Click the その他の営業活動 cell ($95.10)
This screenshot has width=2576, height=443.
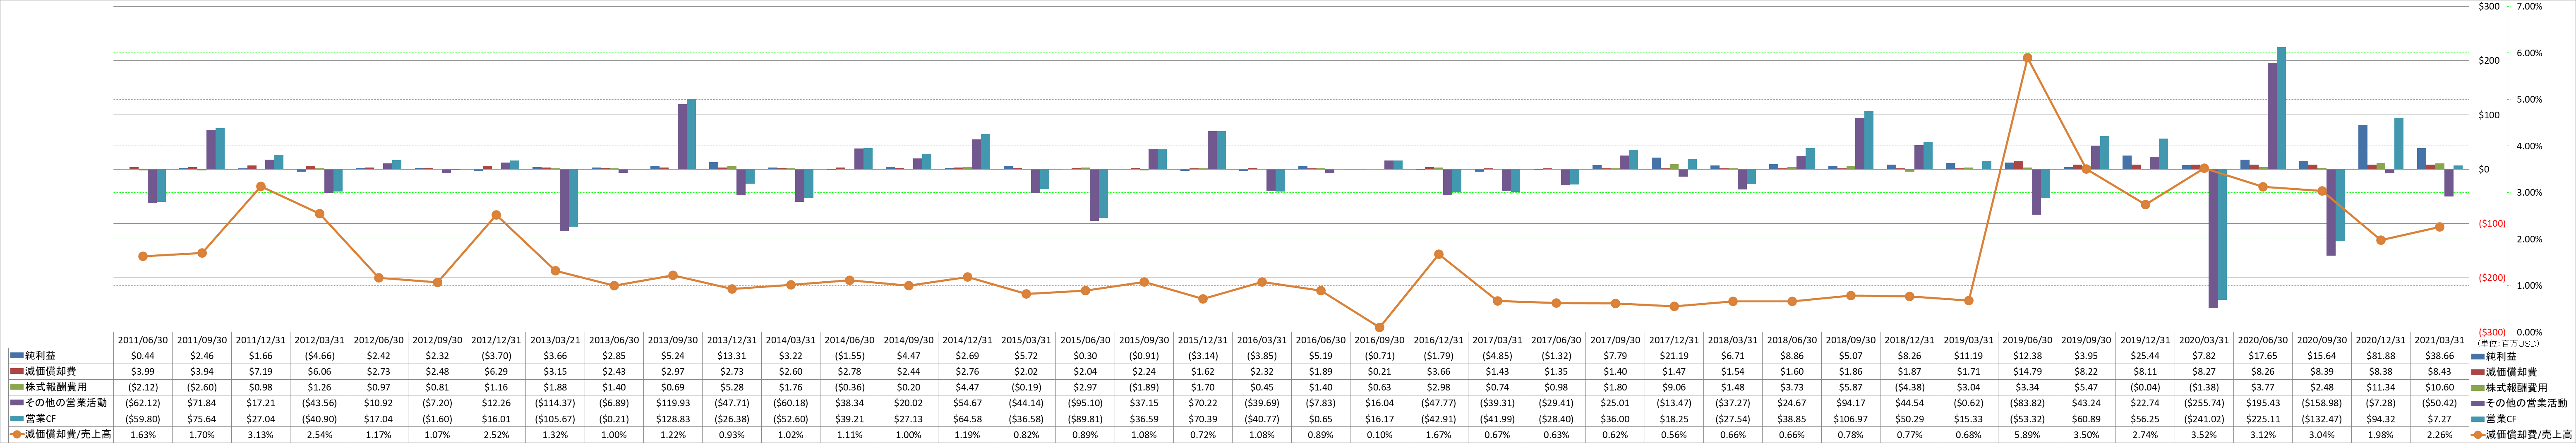1085,403
